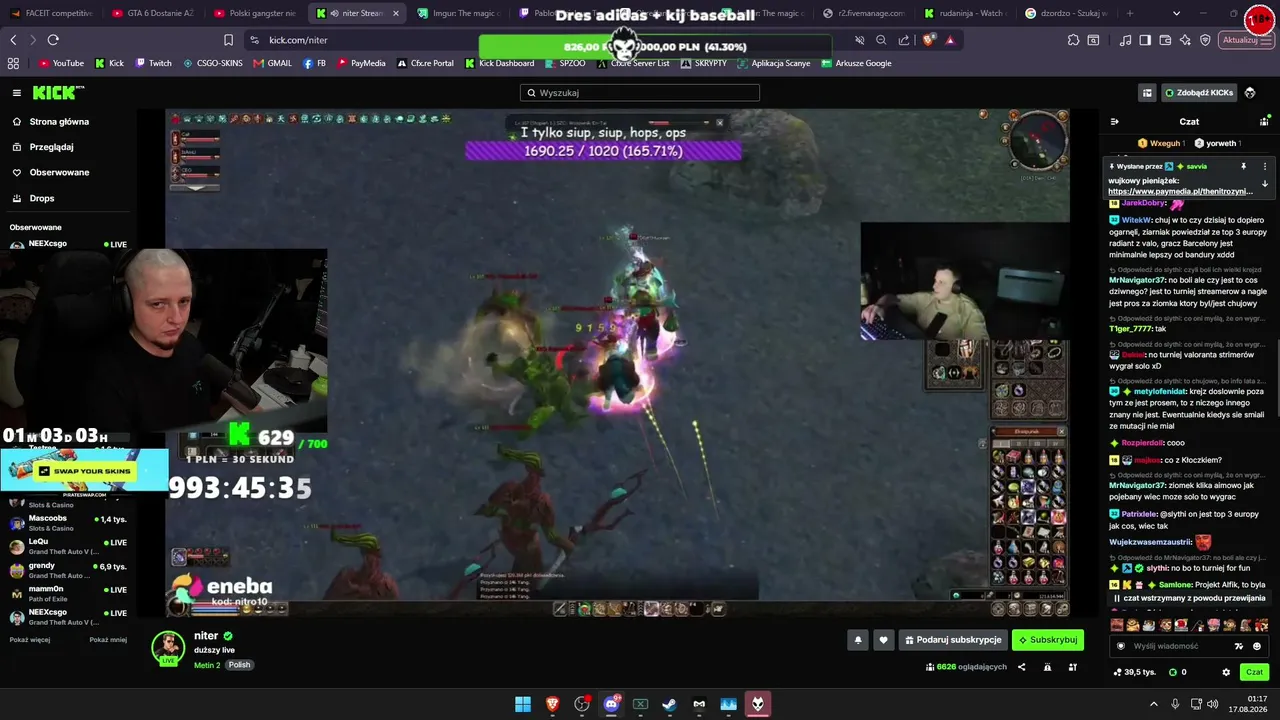Viewport: 1280px width, 720px height.
Task: Click the Zdobądź KICKs button
Action: (1199, 93)
